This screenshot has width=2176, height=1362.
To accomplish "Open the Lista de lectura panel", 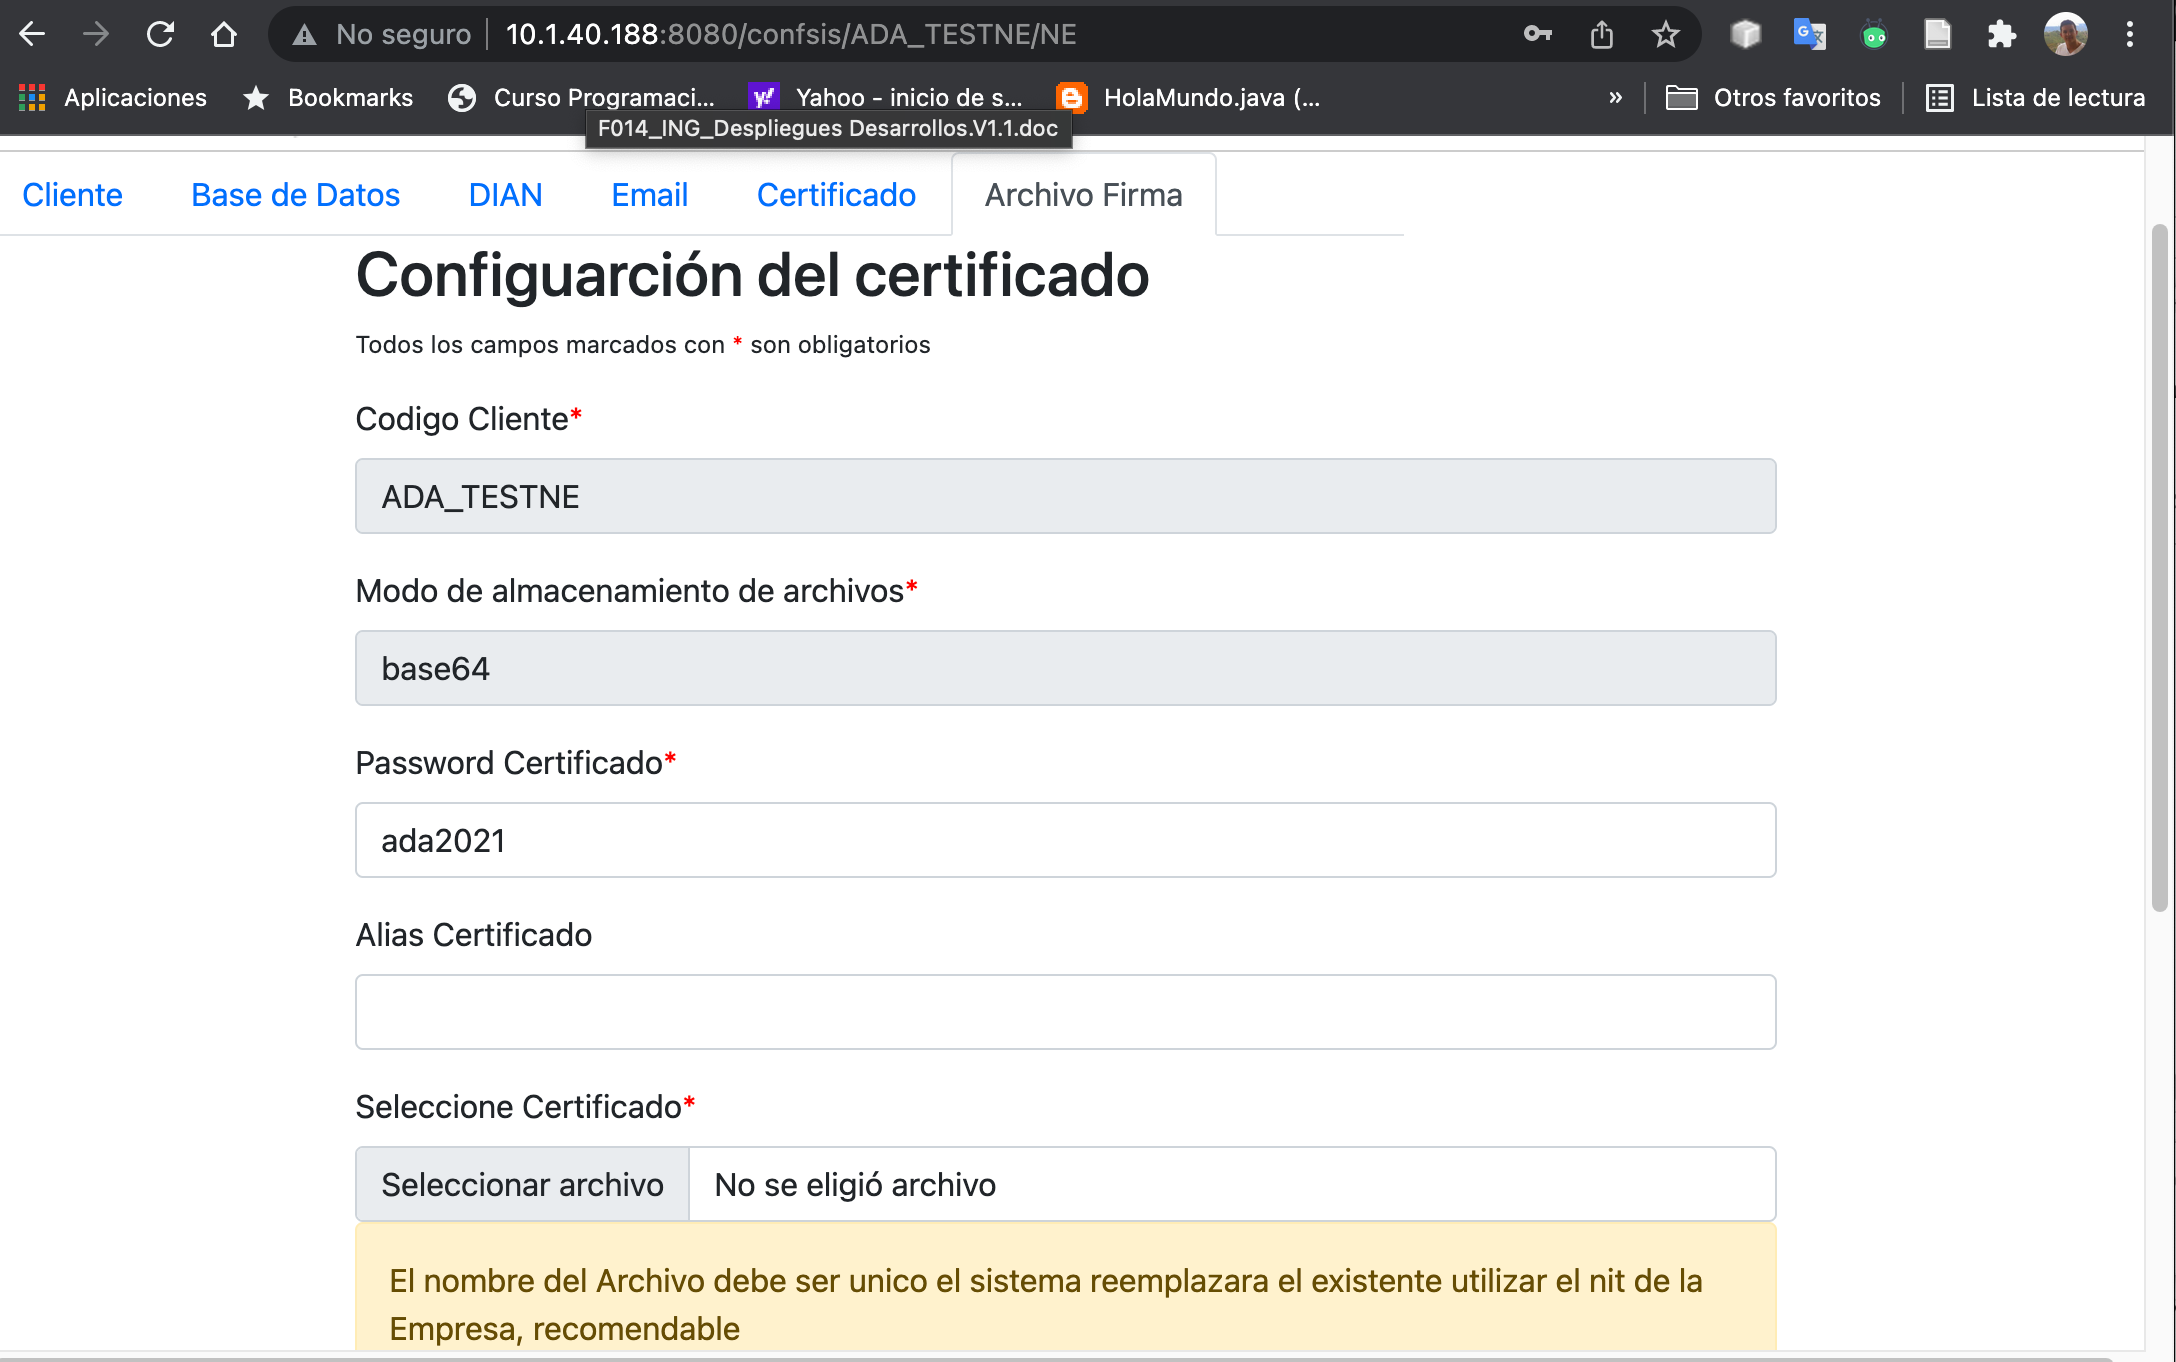I will 2036,97.
